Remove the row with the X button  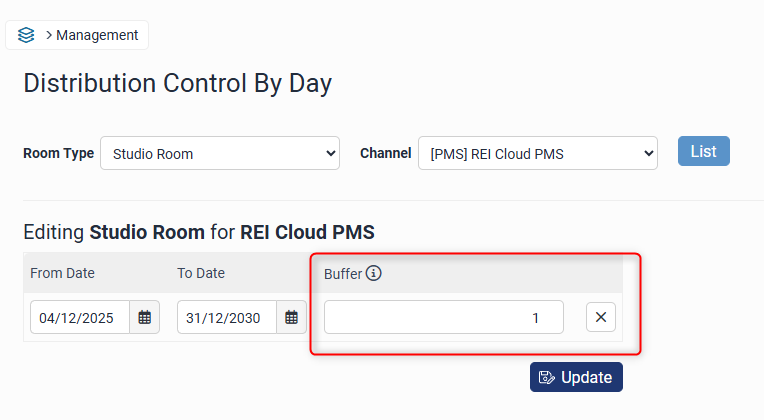pyautogui.click(x=600, y=318)
